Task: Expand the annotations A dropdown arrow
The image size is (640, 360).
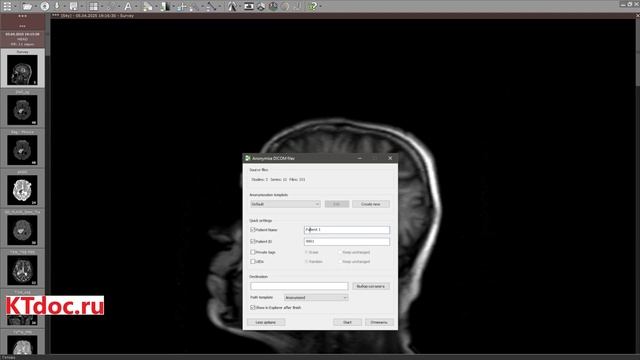Action: coord(136,6)
